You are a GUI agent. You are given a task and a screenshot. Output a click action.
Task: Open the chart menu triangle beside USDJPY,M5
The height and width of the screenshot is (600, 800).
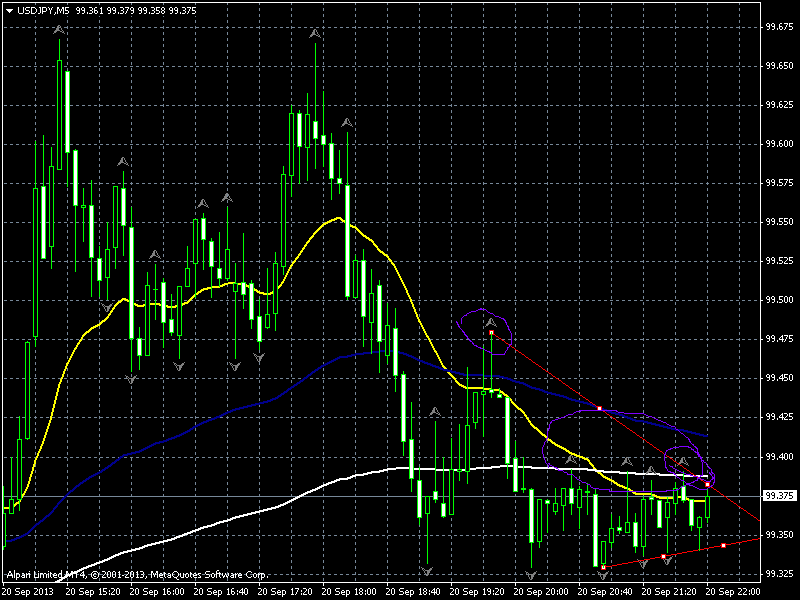9,11
